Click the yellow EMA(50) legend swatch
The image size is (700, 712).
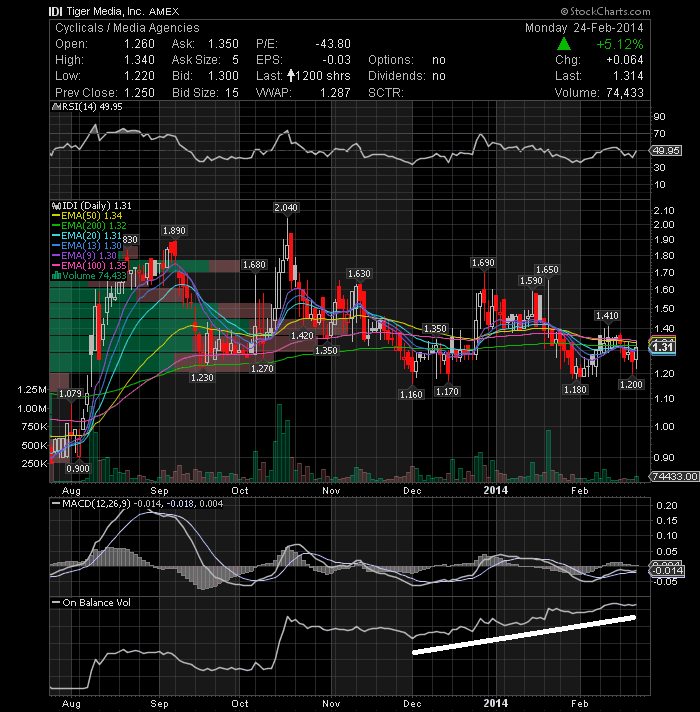click(x=56, y=216)
